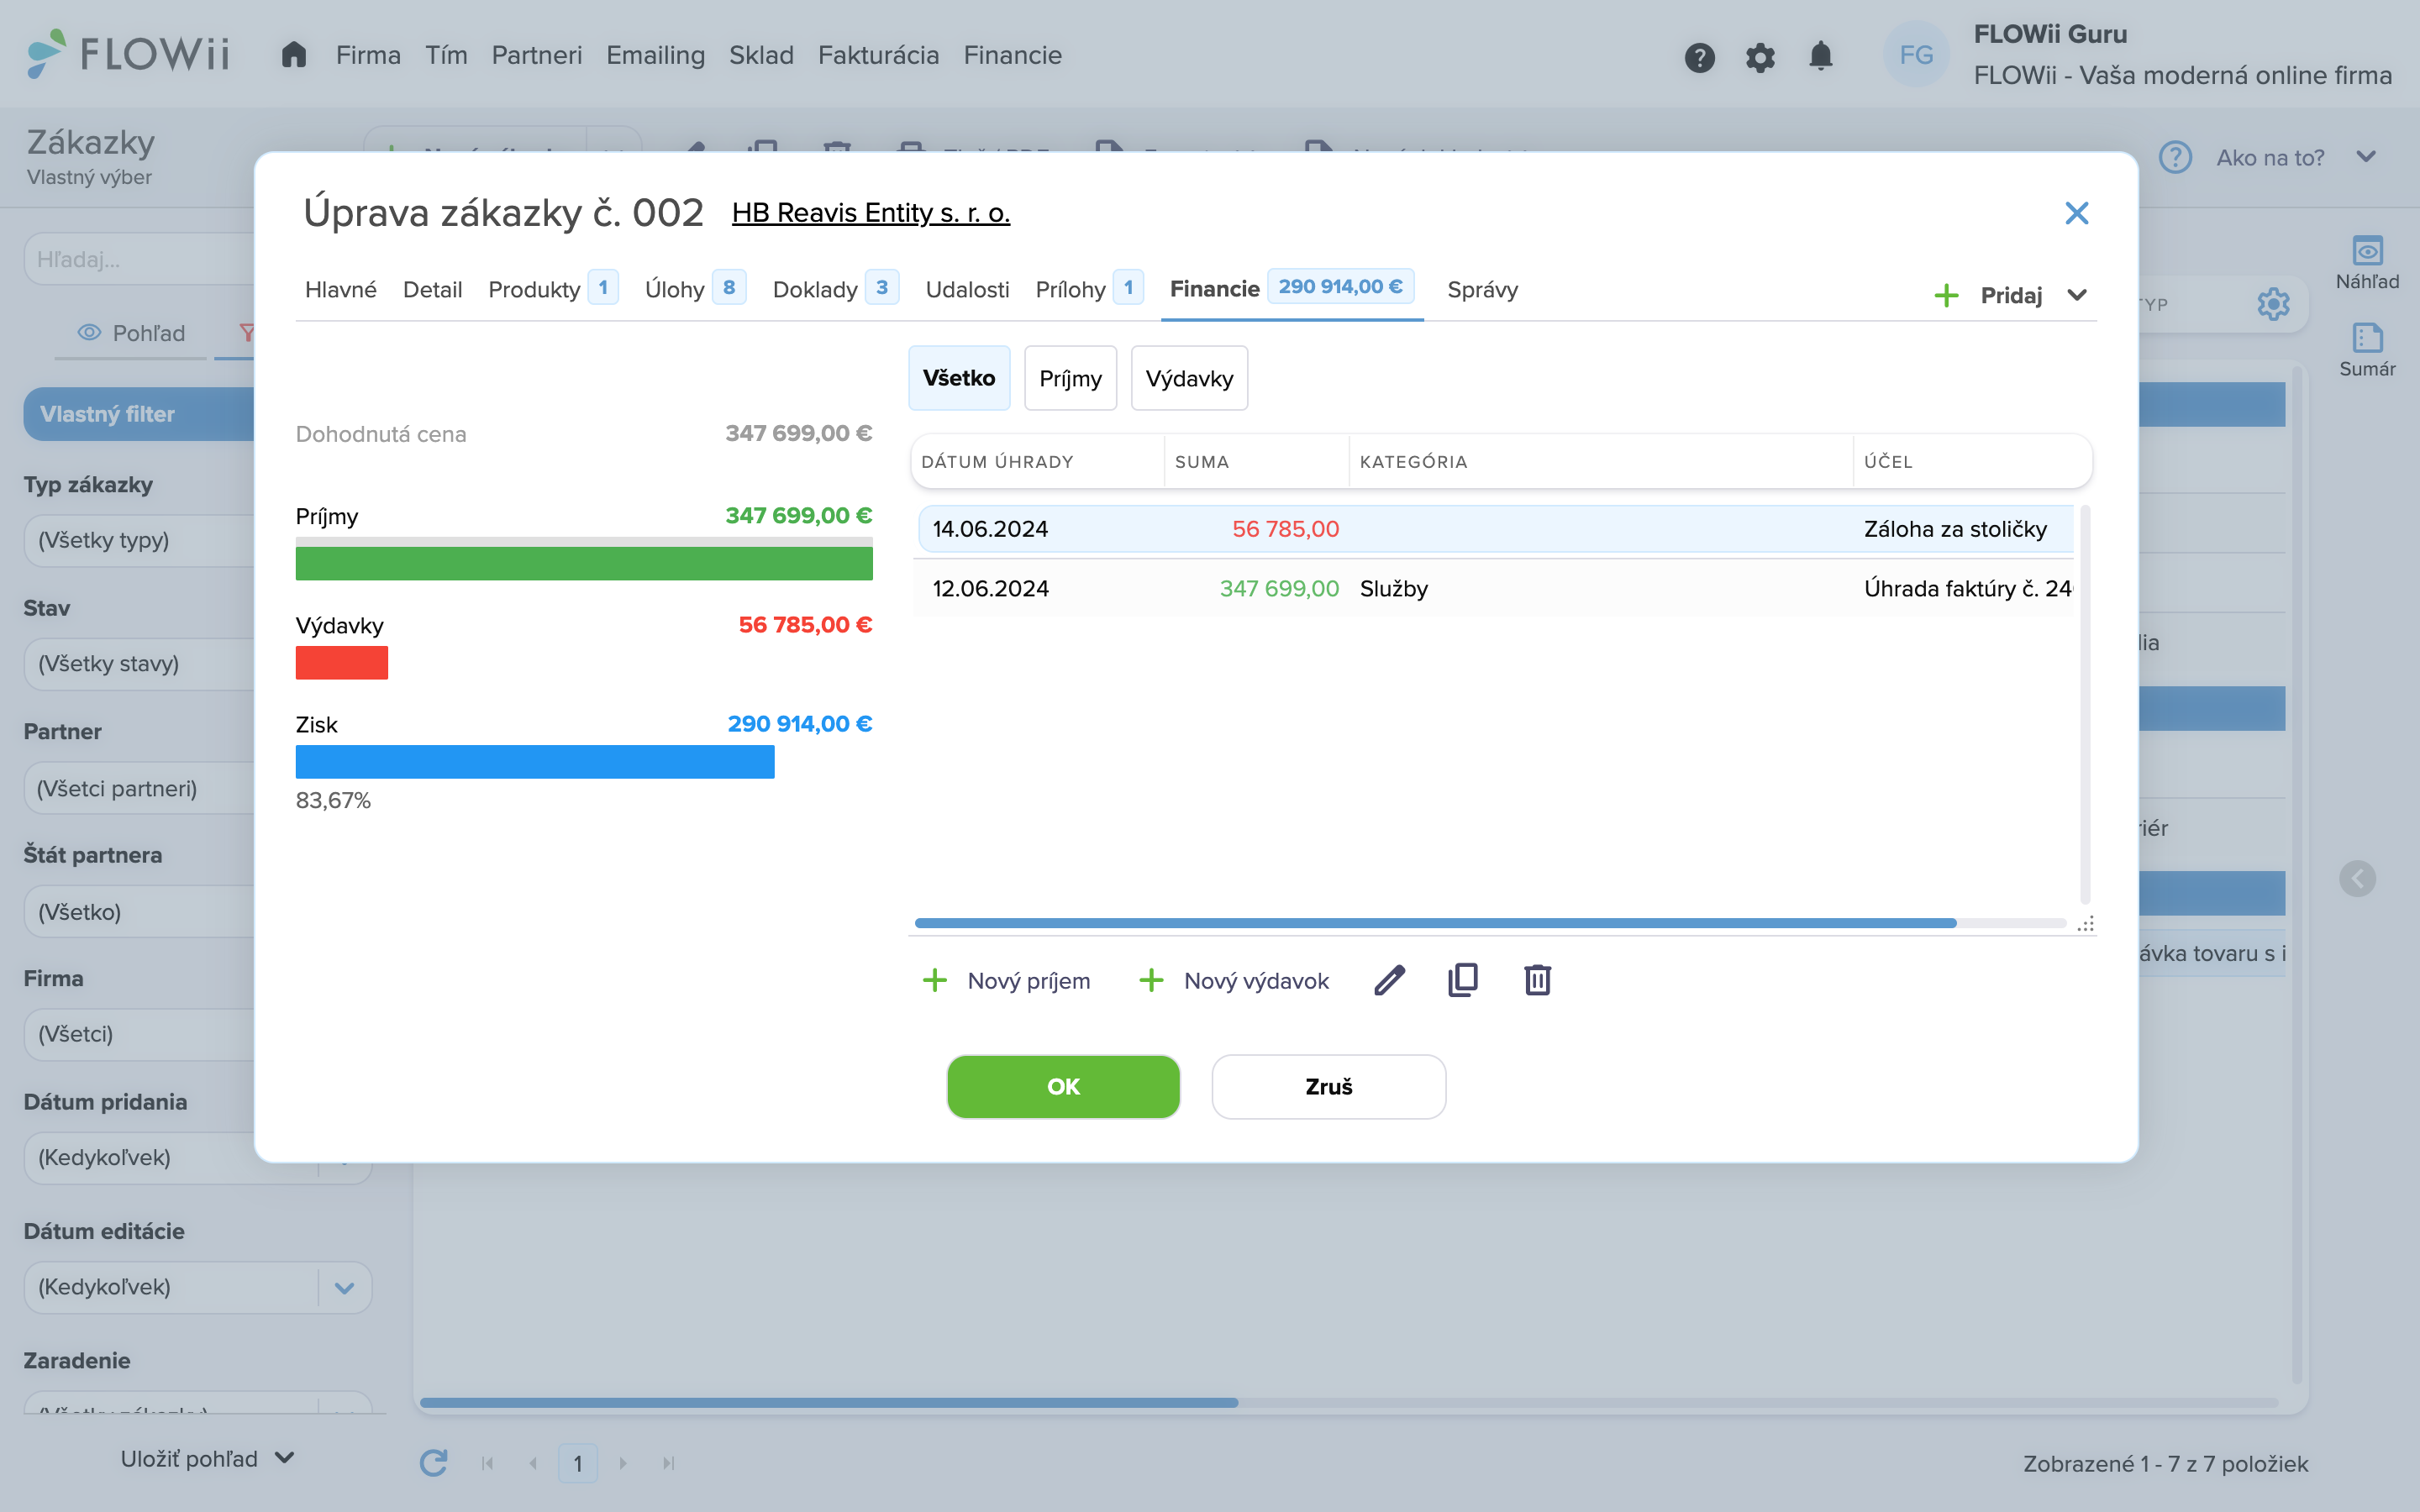This screenshot has height=1512, width=2420.
Task: Go to the next page of orders
Action: point(623,1463)
